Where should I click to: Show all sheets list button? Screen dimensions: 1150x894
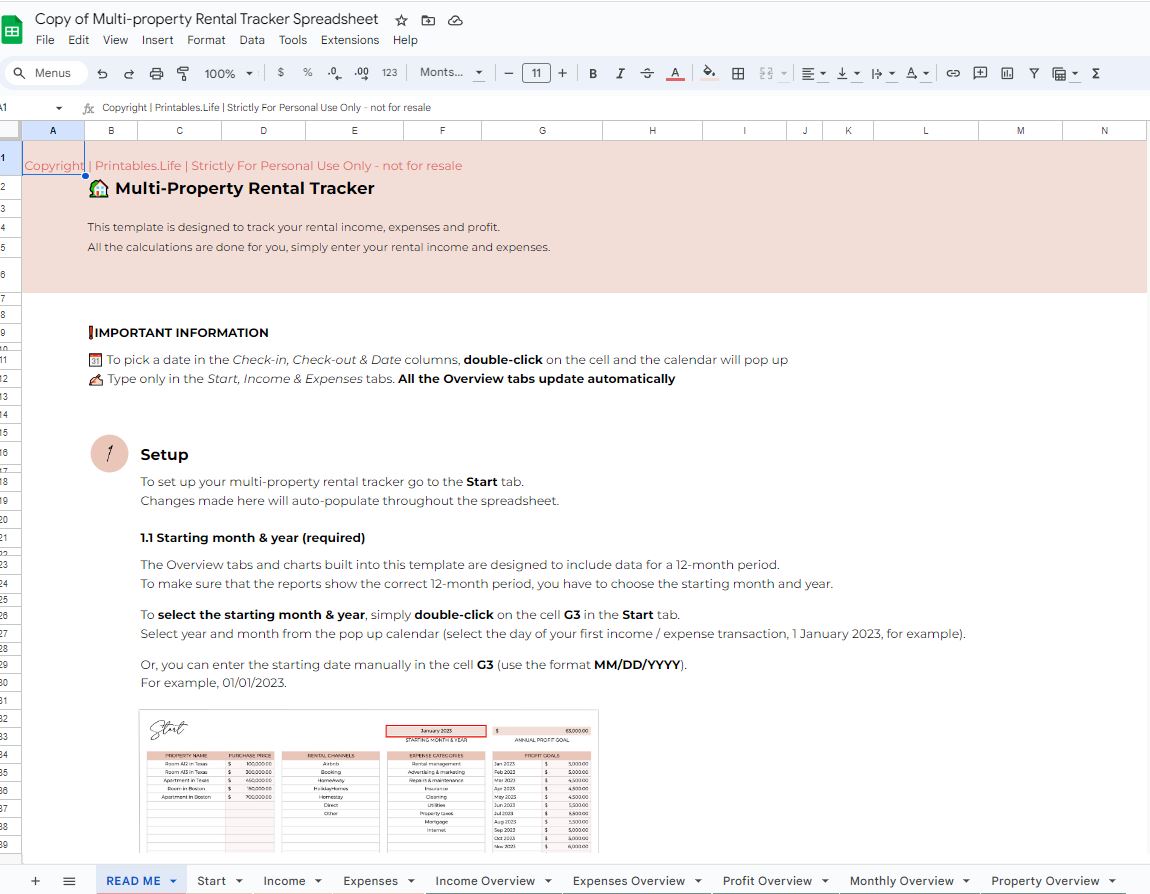click(x=69, y=881)
